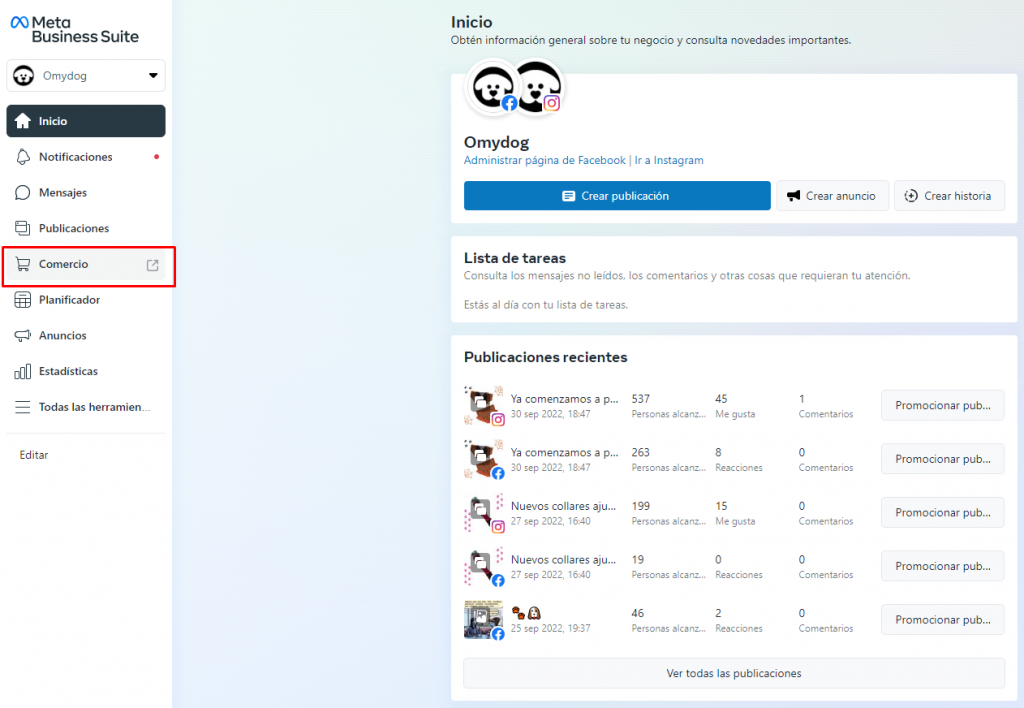Select Inicio in the sidebar
The width and height of the screenshot is (1024, 708).
coord(86,121)
